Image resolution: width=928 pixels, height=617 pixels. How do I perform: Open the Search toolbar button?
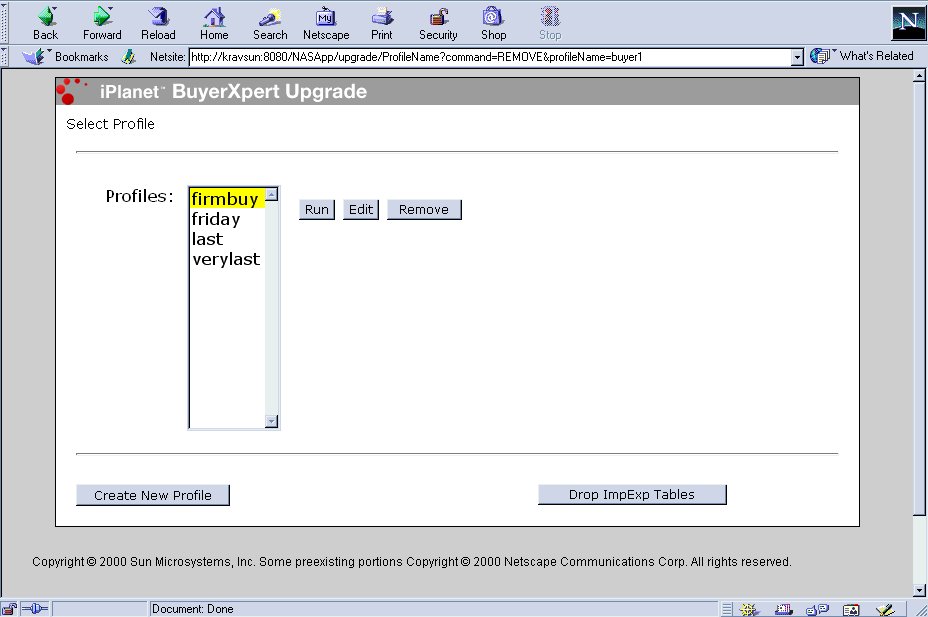[270, 24]
